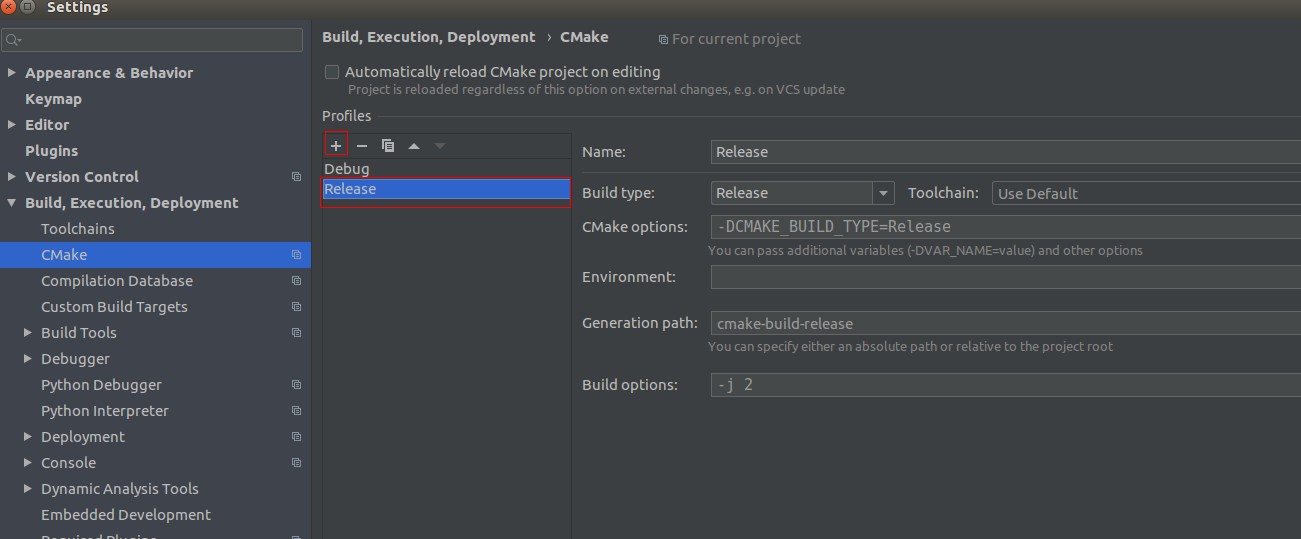Remove the selected CMake profile
Viewport: 1301px width, 539px height.
[362, 146]
